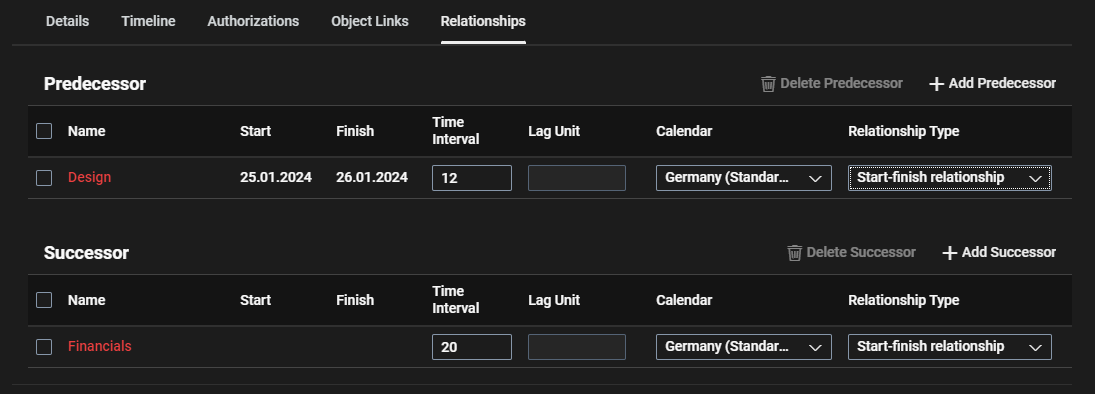
Task: Expand the Relationship Type dropdown for Financials
Action: click(950, 347)
